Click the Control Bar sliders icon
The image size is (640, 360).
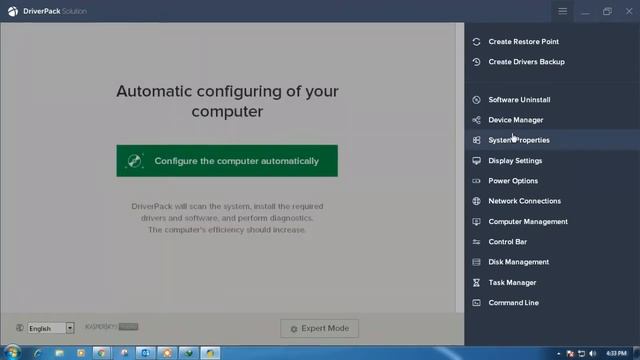point(476,242)
